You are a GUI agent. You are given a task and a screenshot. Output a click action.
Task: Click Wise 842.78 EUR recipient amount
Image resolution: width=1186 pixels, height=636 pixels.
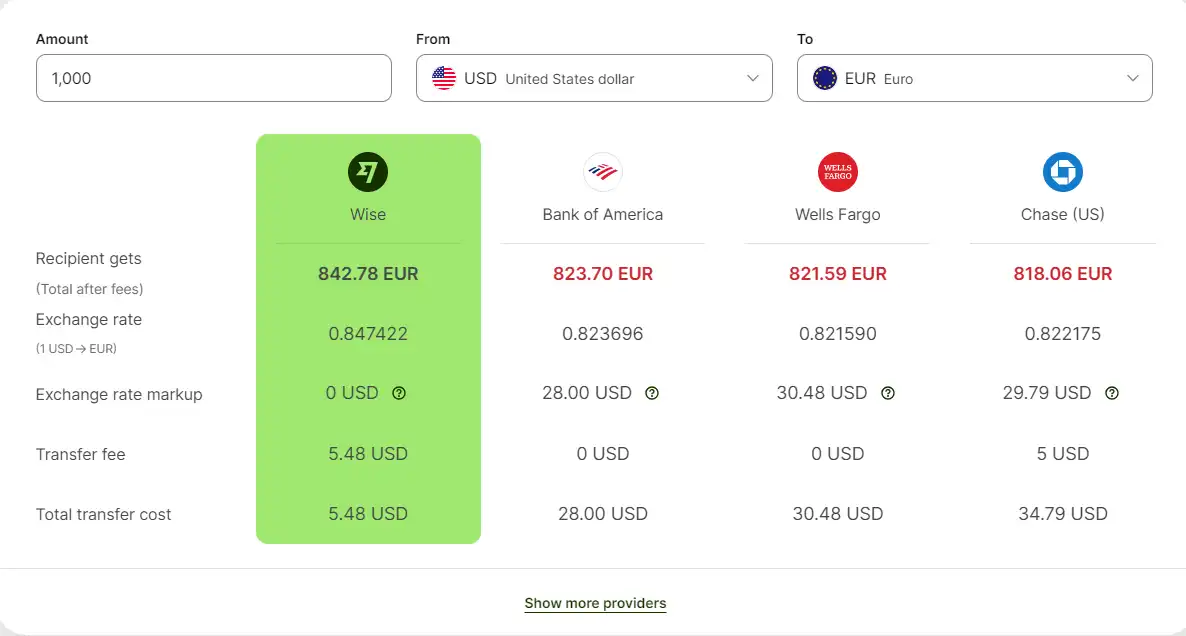(368, 273)
